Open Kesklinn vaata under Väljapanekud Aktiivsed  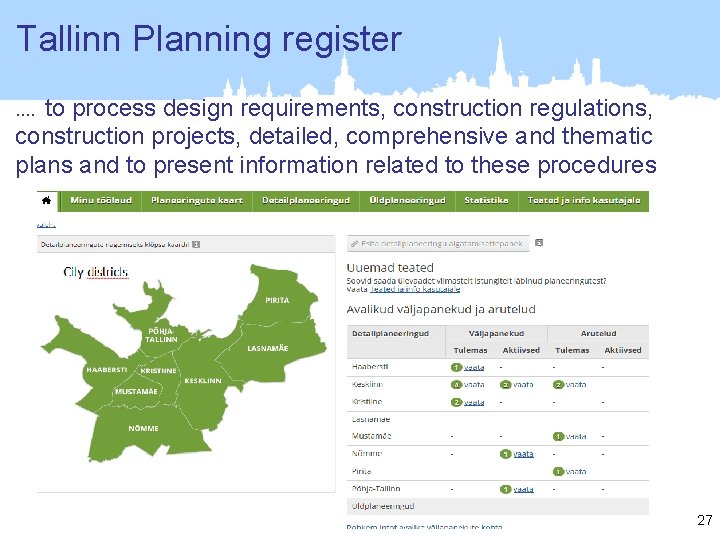[x=523, y=385]
